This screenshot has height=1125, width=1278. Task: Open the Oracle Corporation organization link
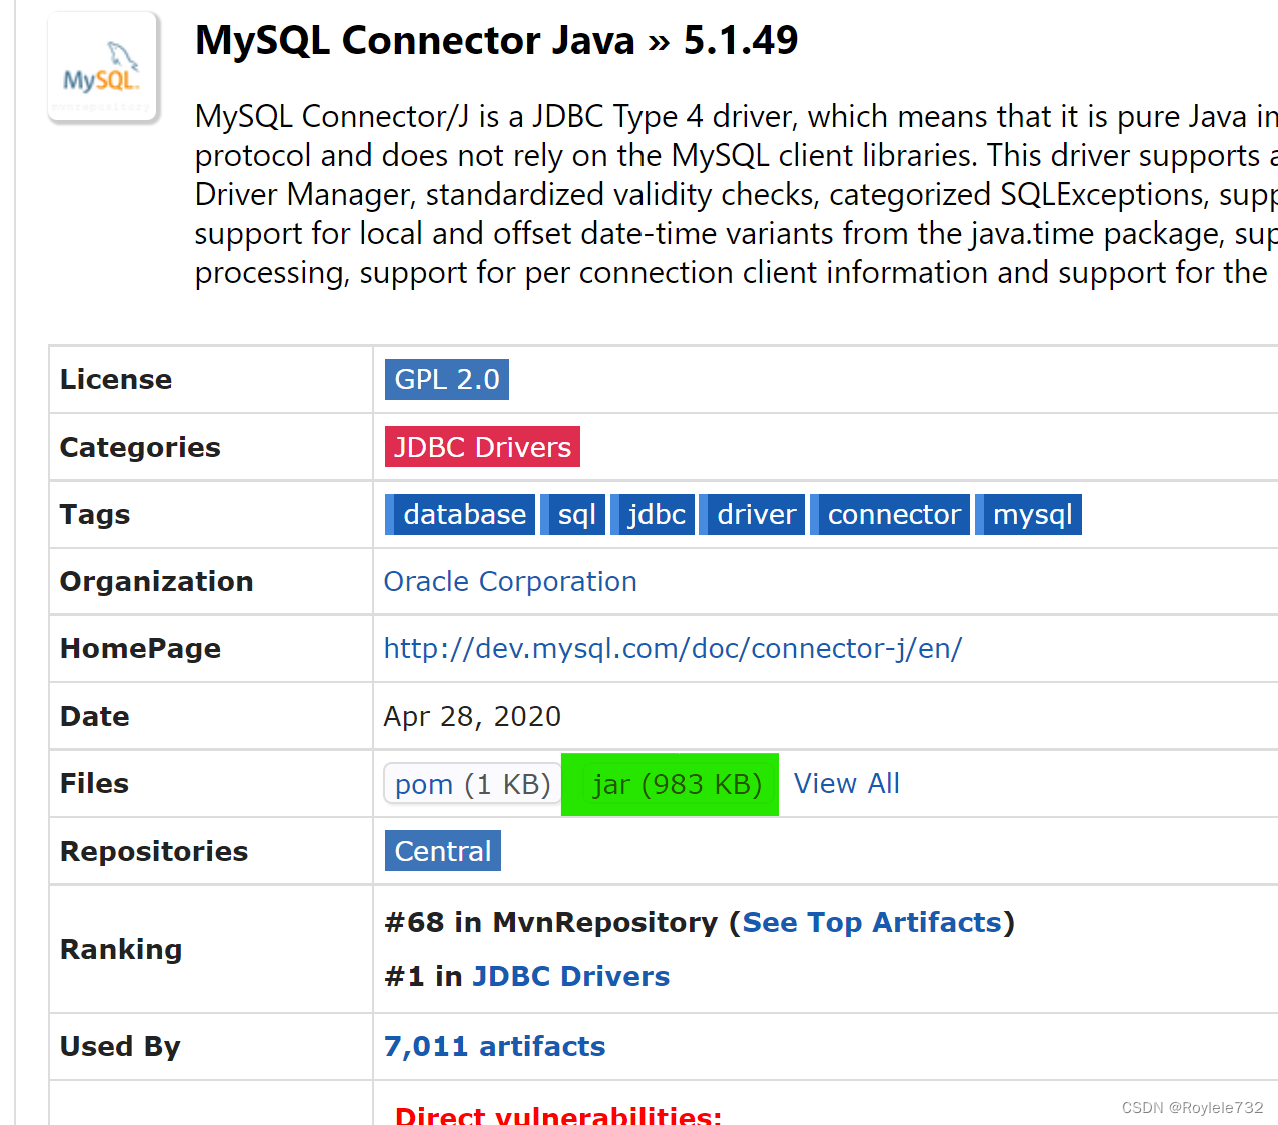[x=510, y=582]
